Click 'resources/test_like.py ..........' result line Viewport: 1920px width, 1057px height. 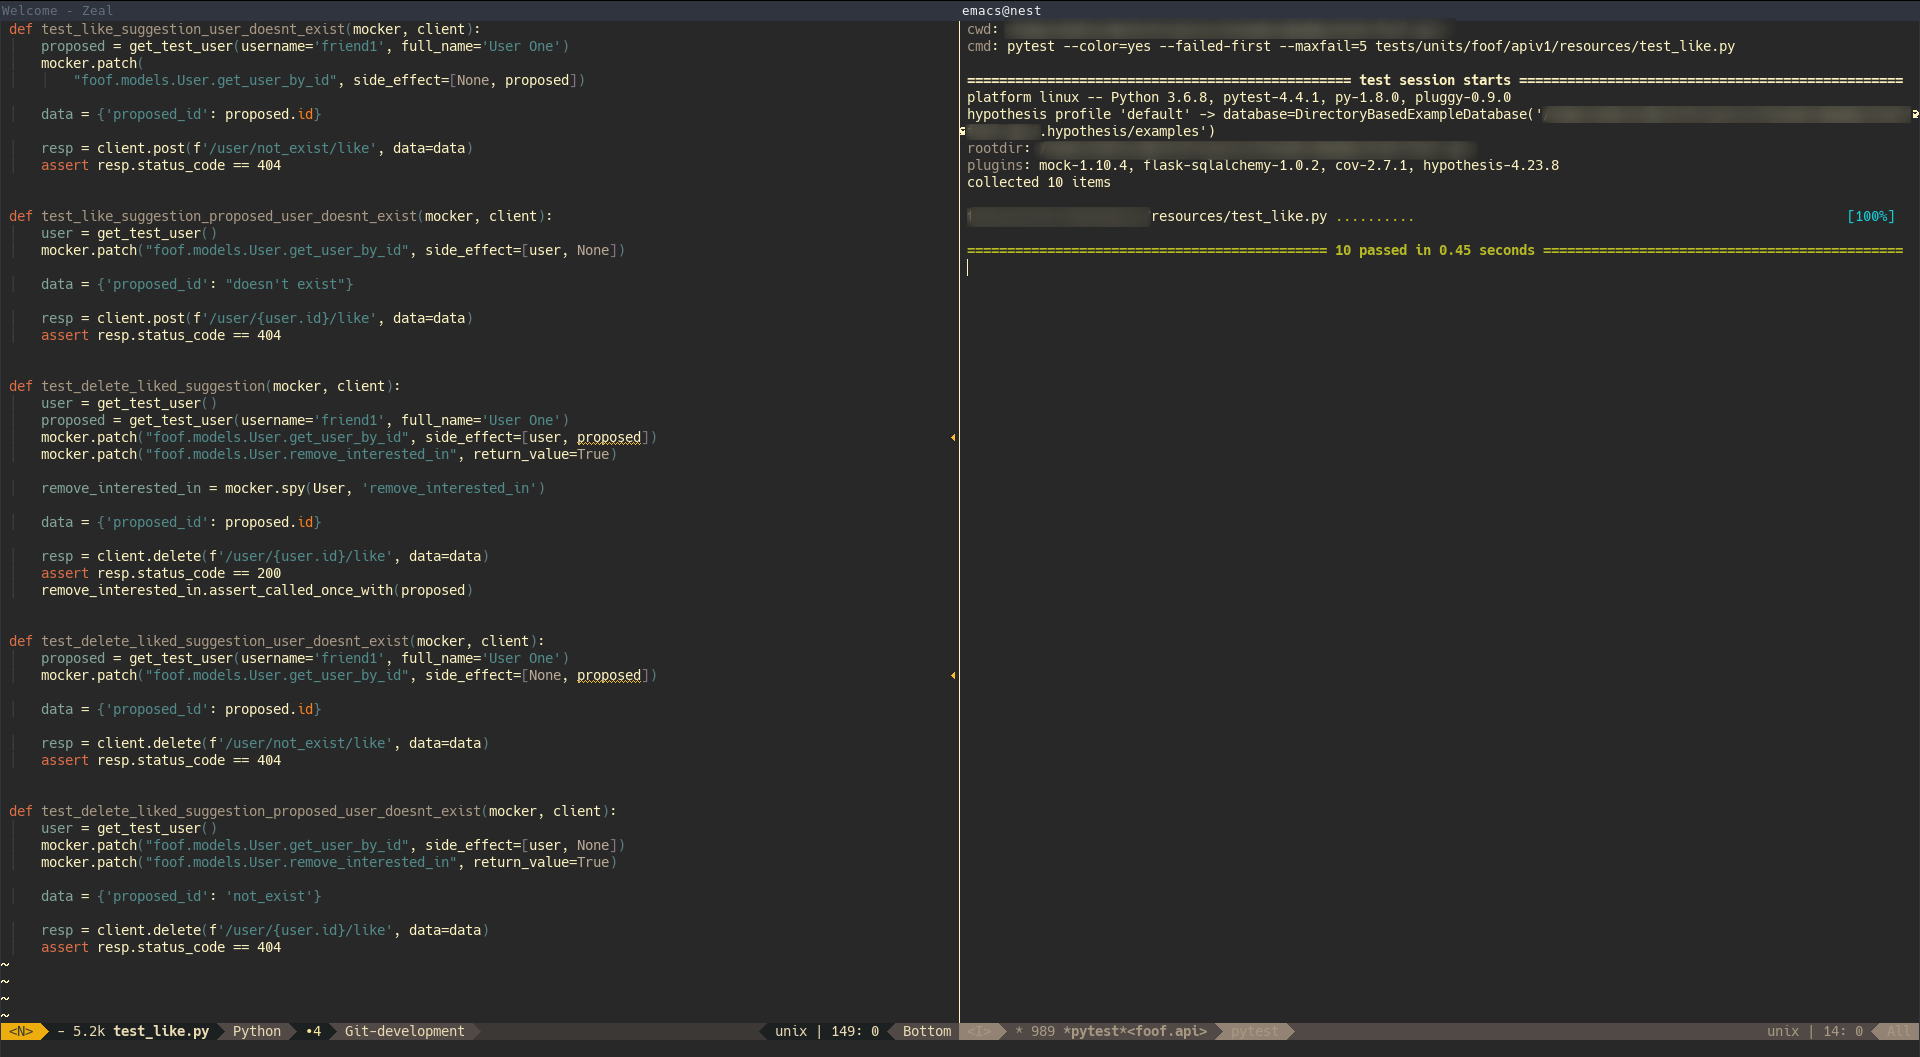(1283, 216)
